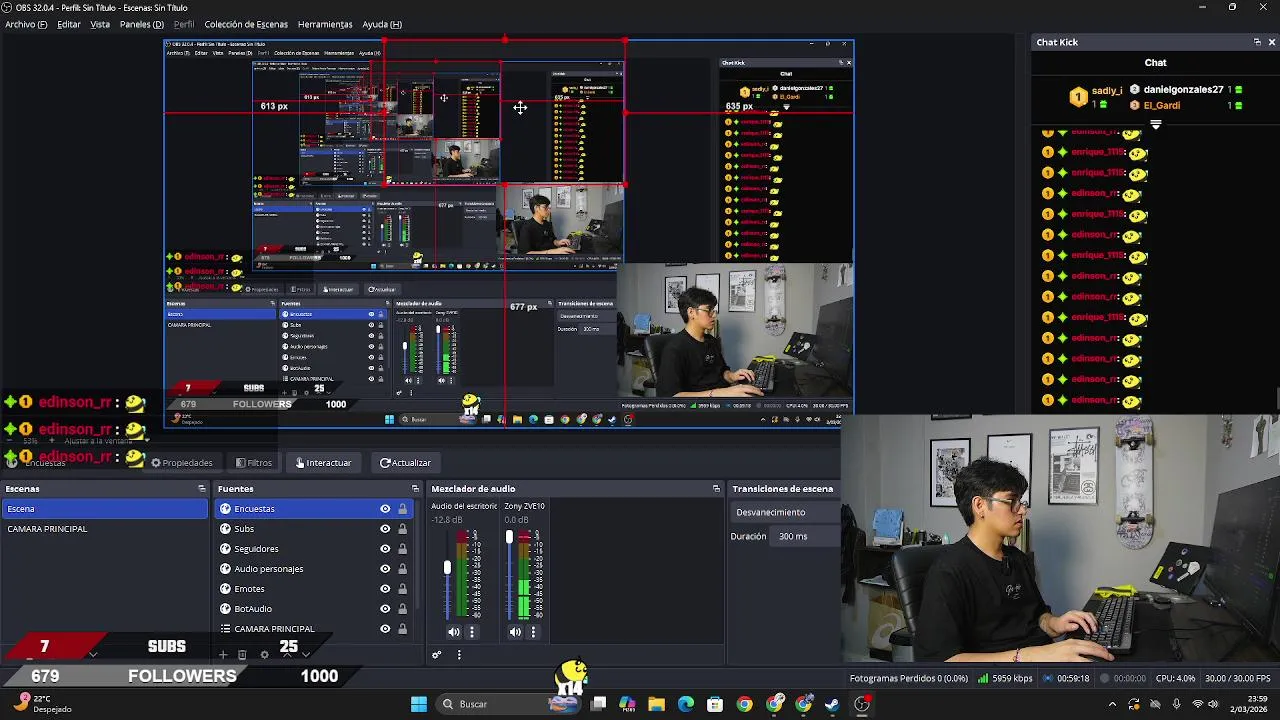The height and width of the screenshot is (720, 1280).
Task: Click the add source plus icon
Action: [x=223, y=655]
